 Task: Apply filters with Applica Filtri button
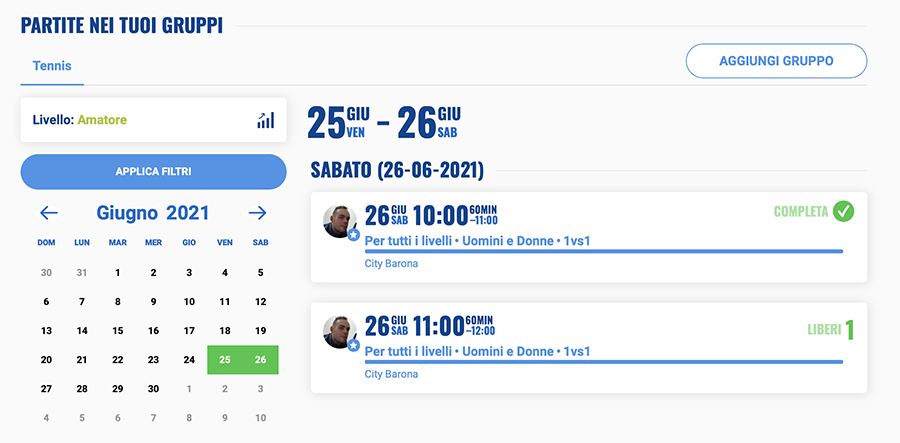[153, 172]
